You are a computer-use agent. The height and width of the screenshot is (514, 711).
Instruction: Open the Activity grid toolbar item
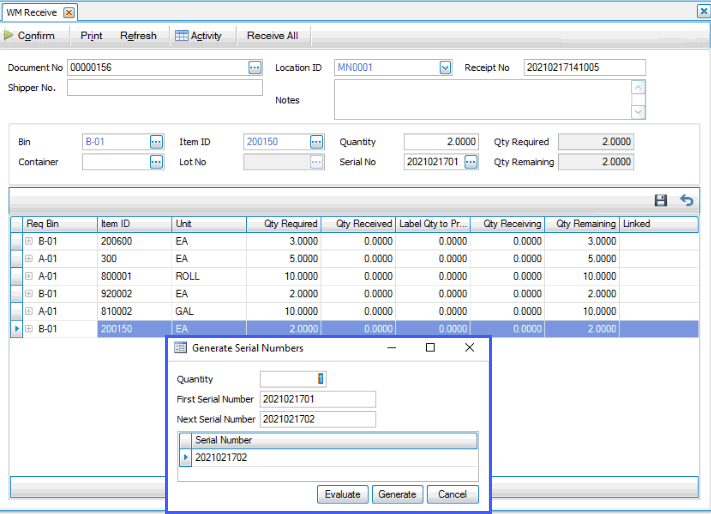[x=198, y=36]
